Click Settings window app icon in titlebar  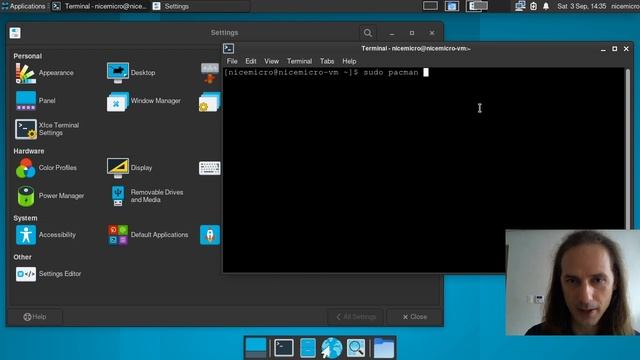(15, 33)
